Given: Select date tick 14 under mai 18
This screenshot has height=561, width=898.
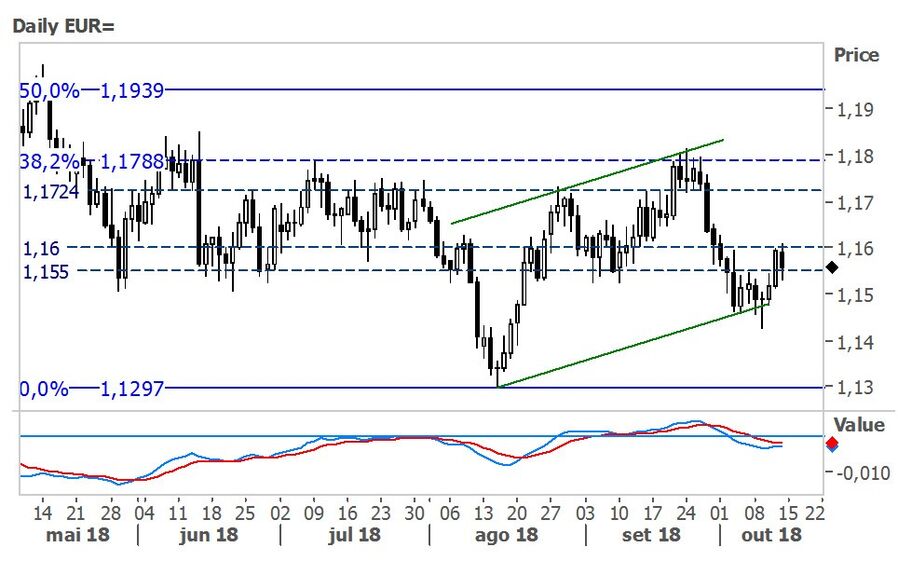Looking at the screenshot, I should click(x=42, y=512).
